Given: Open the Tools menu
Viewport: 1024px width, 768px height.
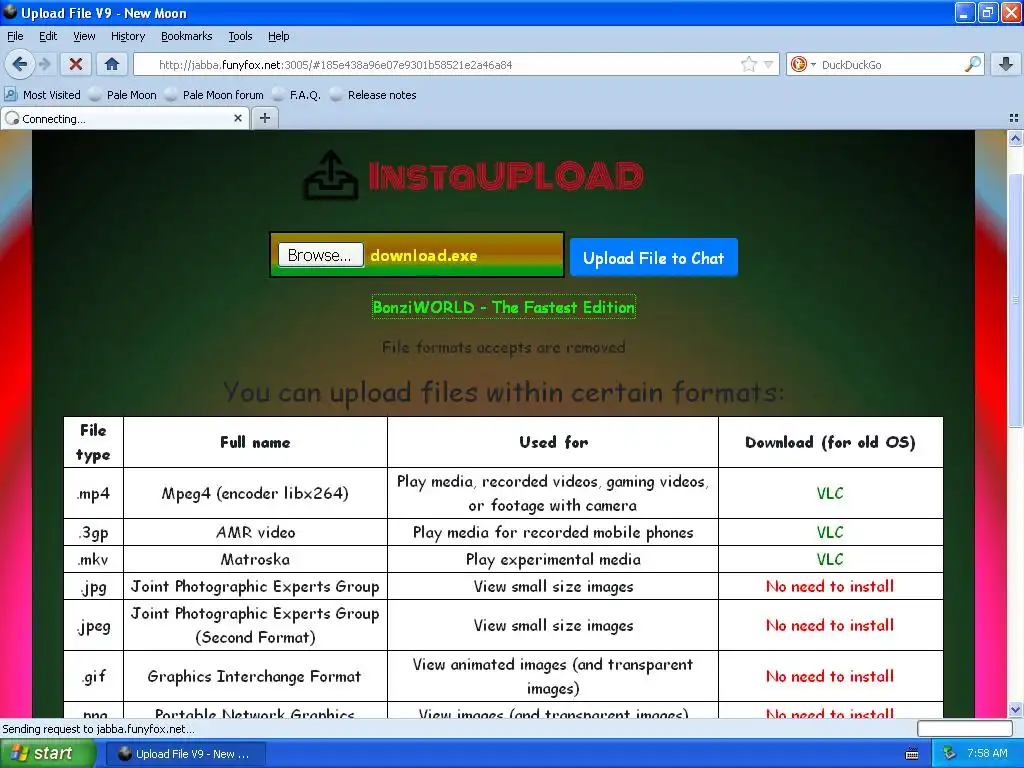Looking at the screenshot, I should [240, 36].
